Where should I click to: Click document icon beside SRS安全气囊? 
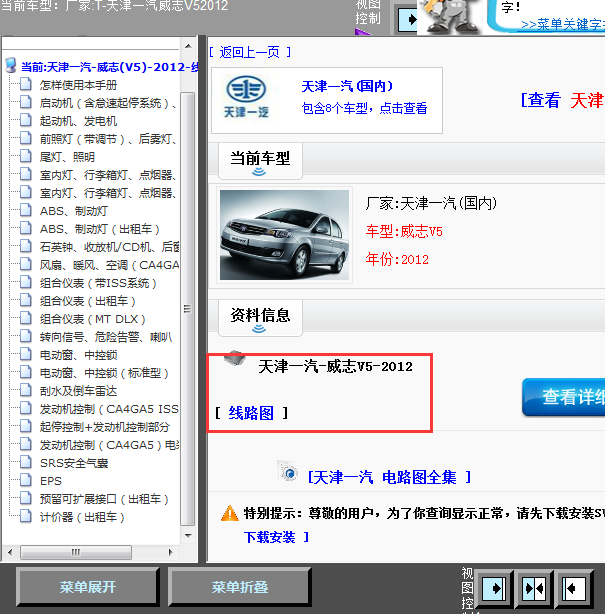[26, 462]
